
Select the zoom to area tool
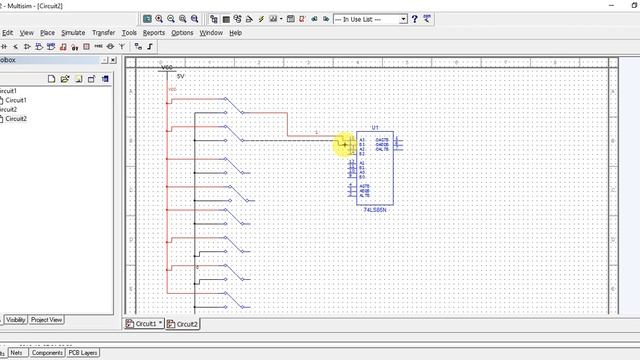pos(183,19)
